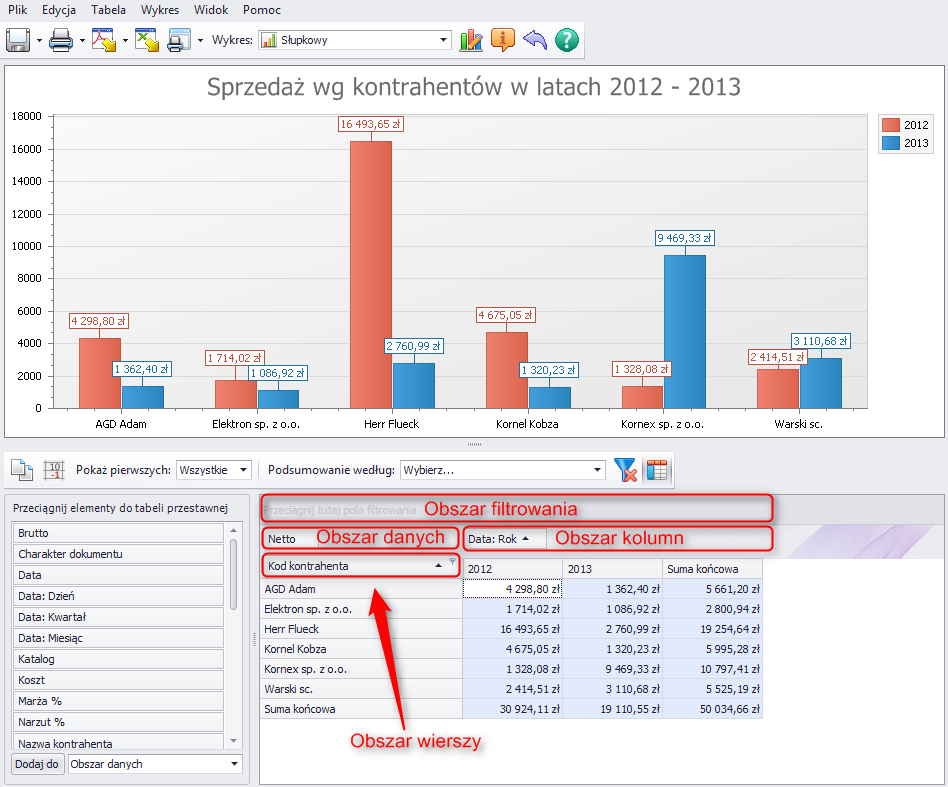Click the printer icon in toolbar
The width and height of the screenshot is (948, 787).
pyautogui.click(x=61, y=40)
